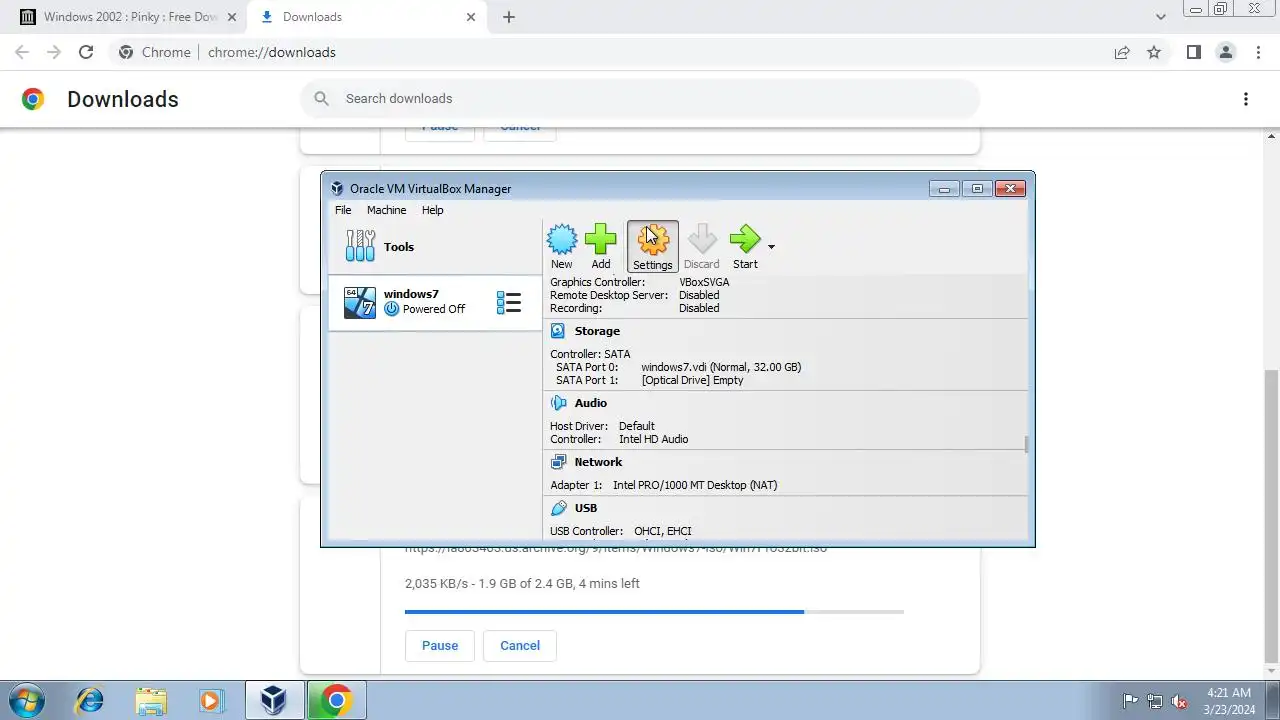
Task: Select the windows7 virtual machine
Action: click(435, 302)
